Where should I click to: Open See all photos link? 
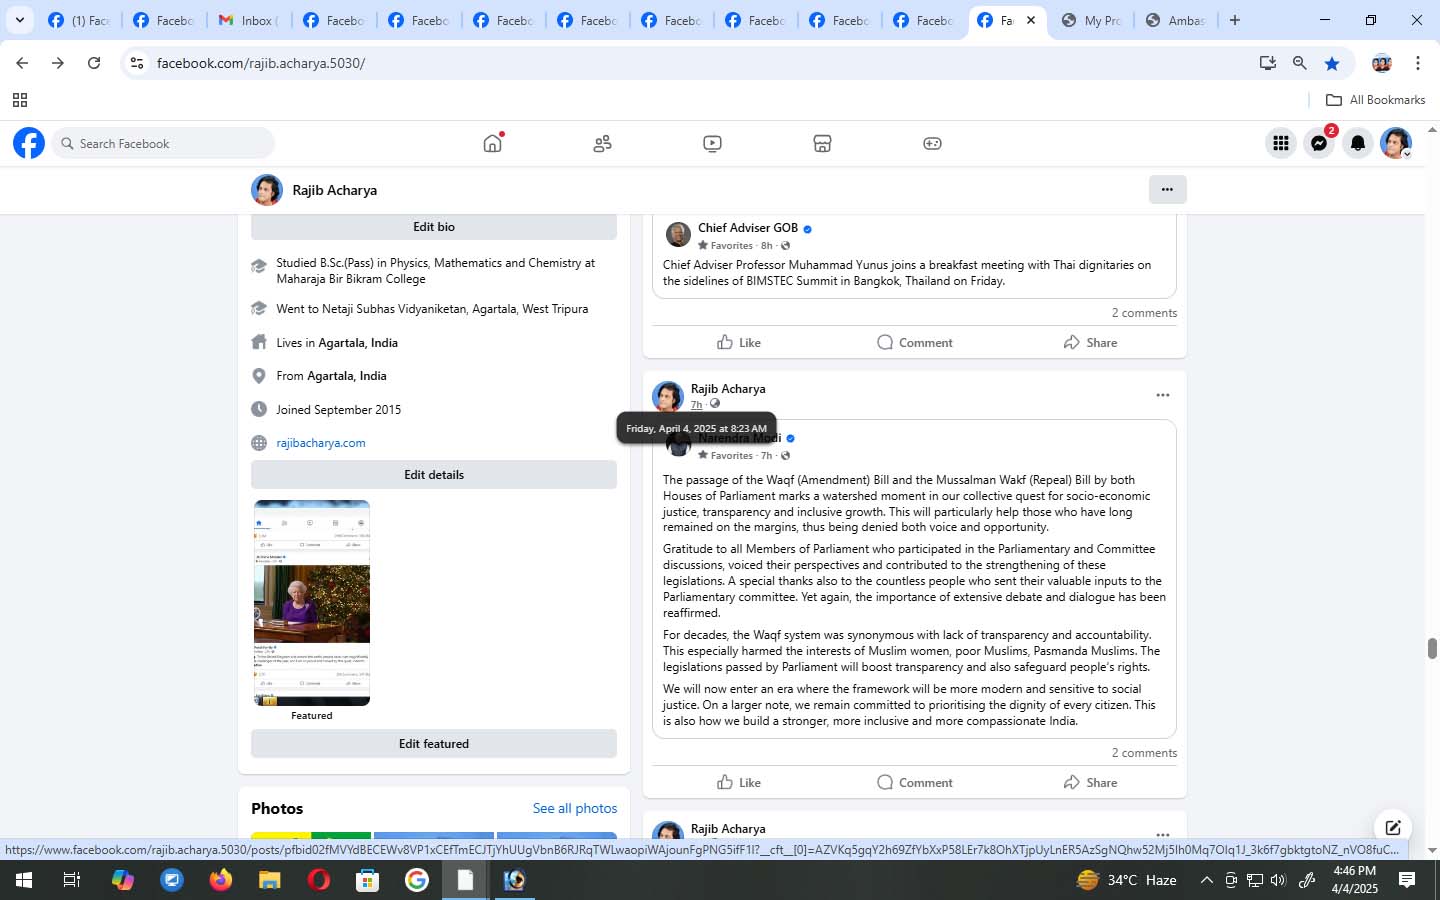pyautogui.click(x=575, y=808)
